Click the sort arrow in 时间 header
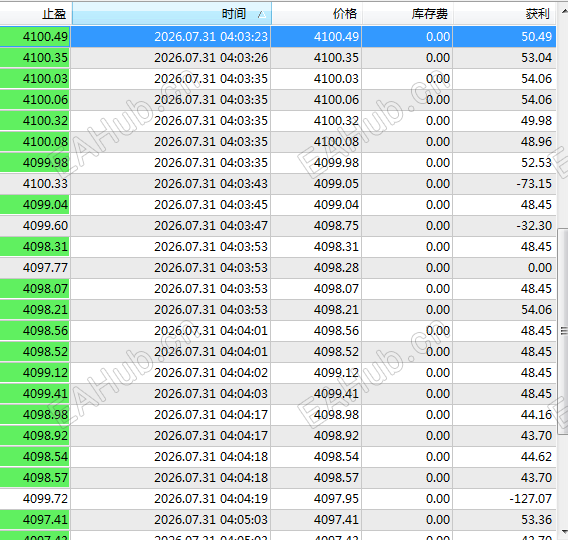Screen dimensions: 568x540 pyautogui.click(x=262, y=15)
